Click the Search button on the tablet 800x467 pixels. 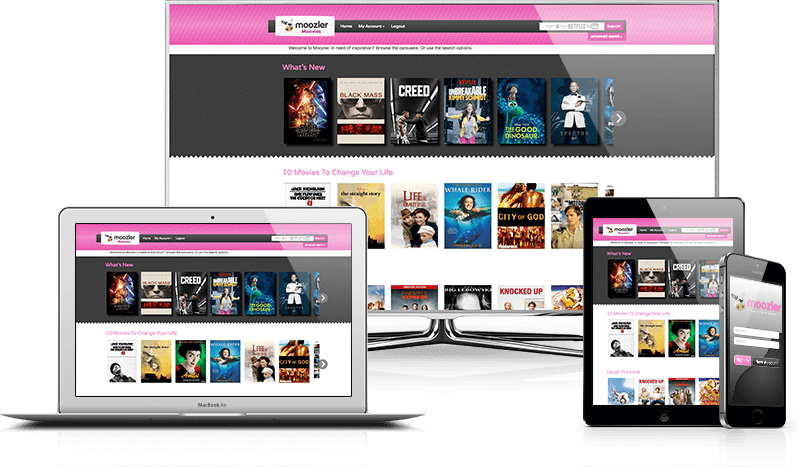pyautogui.click(x=724, y=230)
